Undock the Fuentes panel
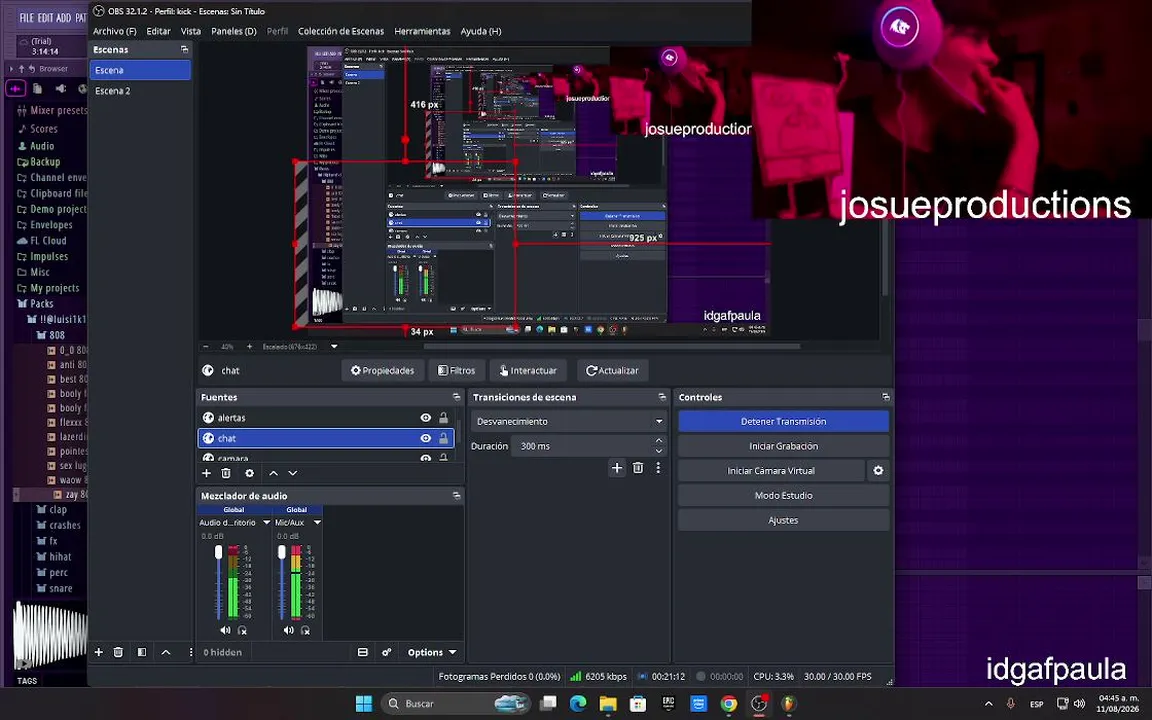This screenshot has width=1152, height=720. [456, 397]
